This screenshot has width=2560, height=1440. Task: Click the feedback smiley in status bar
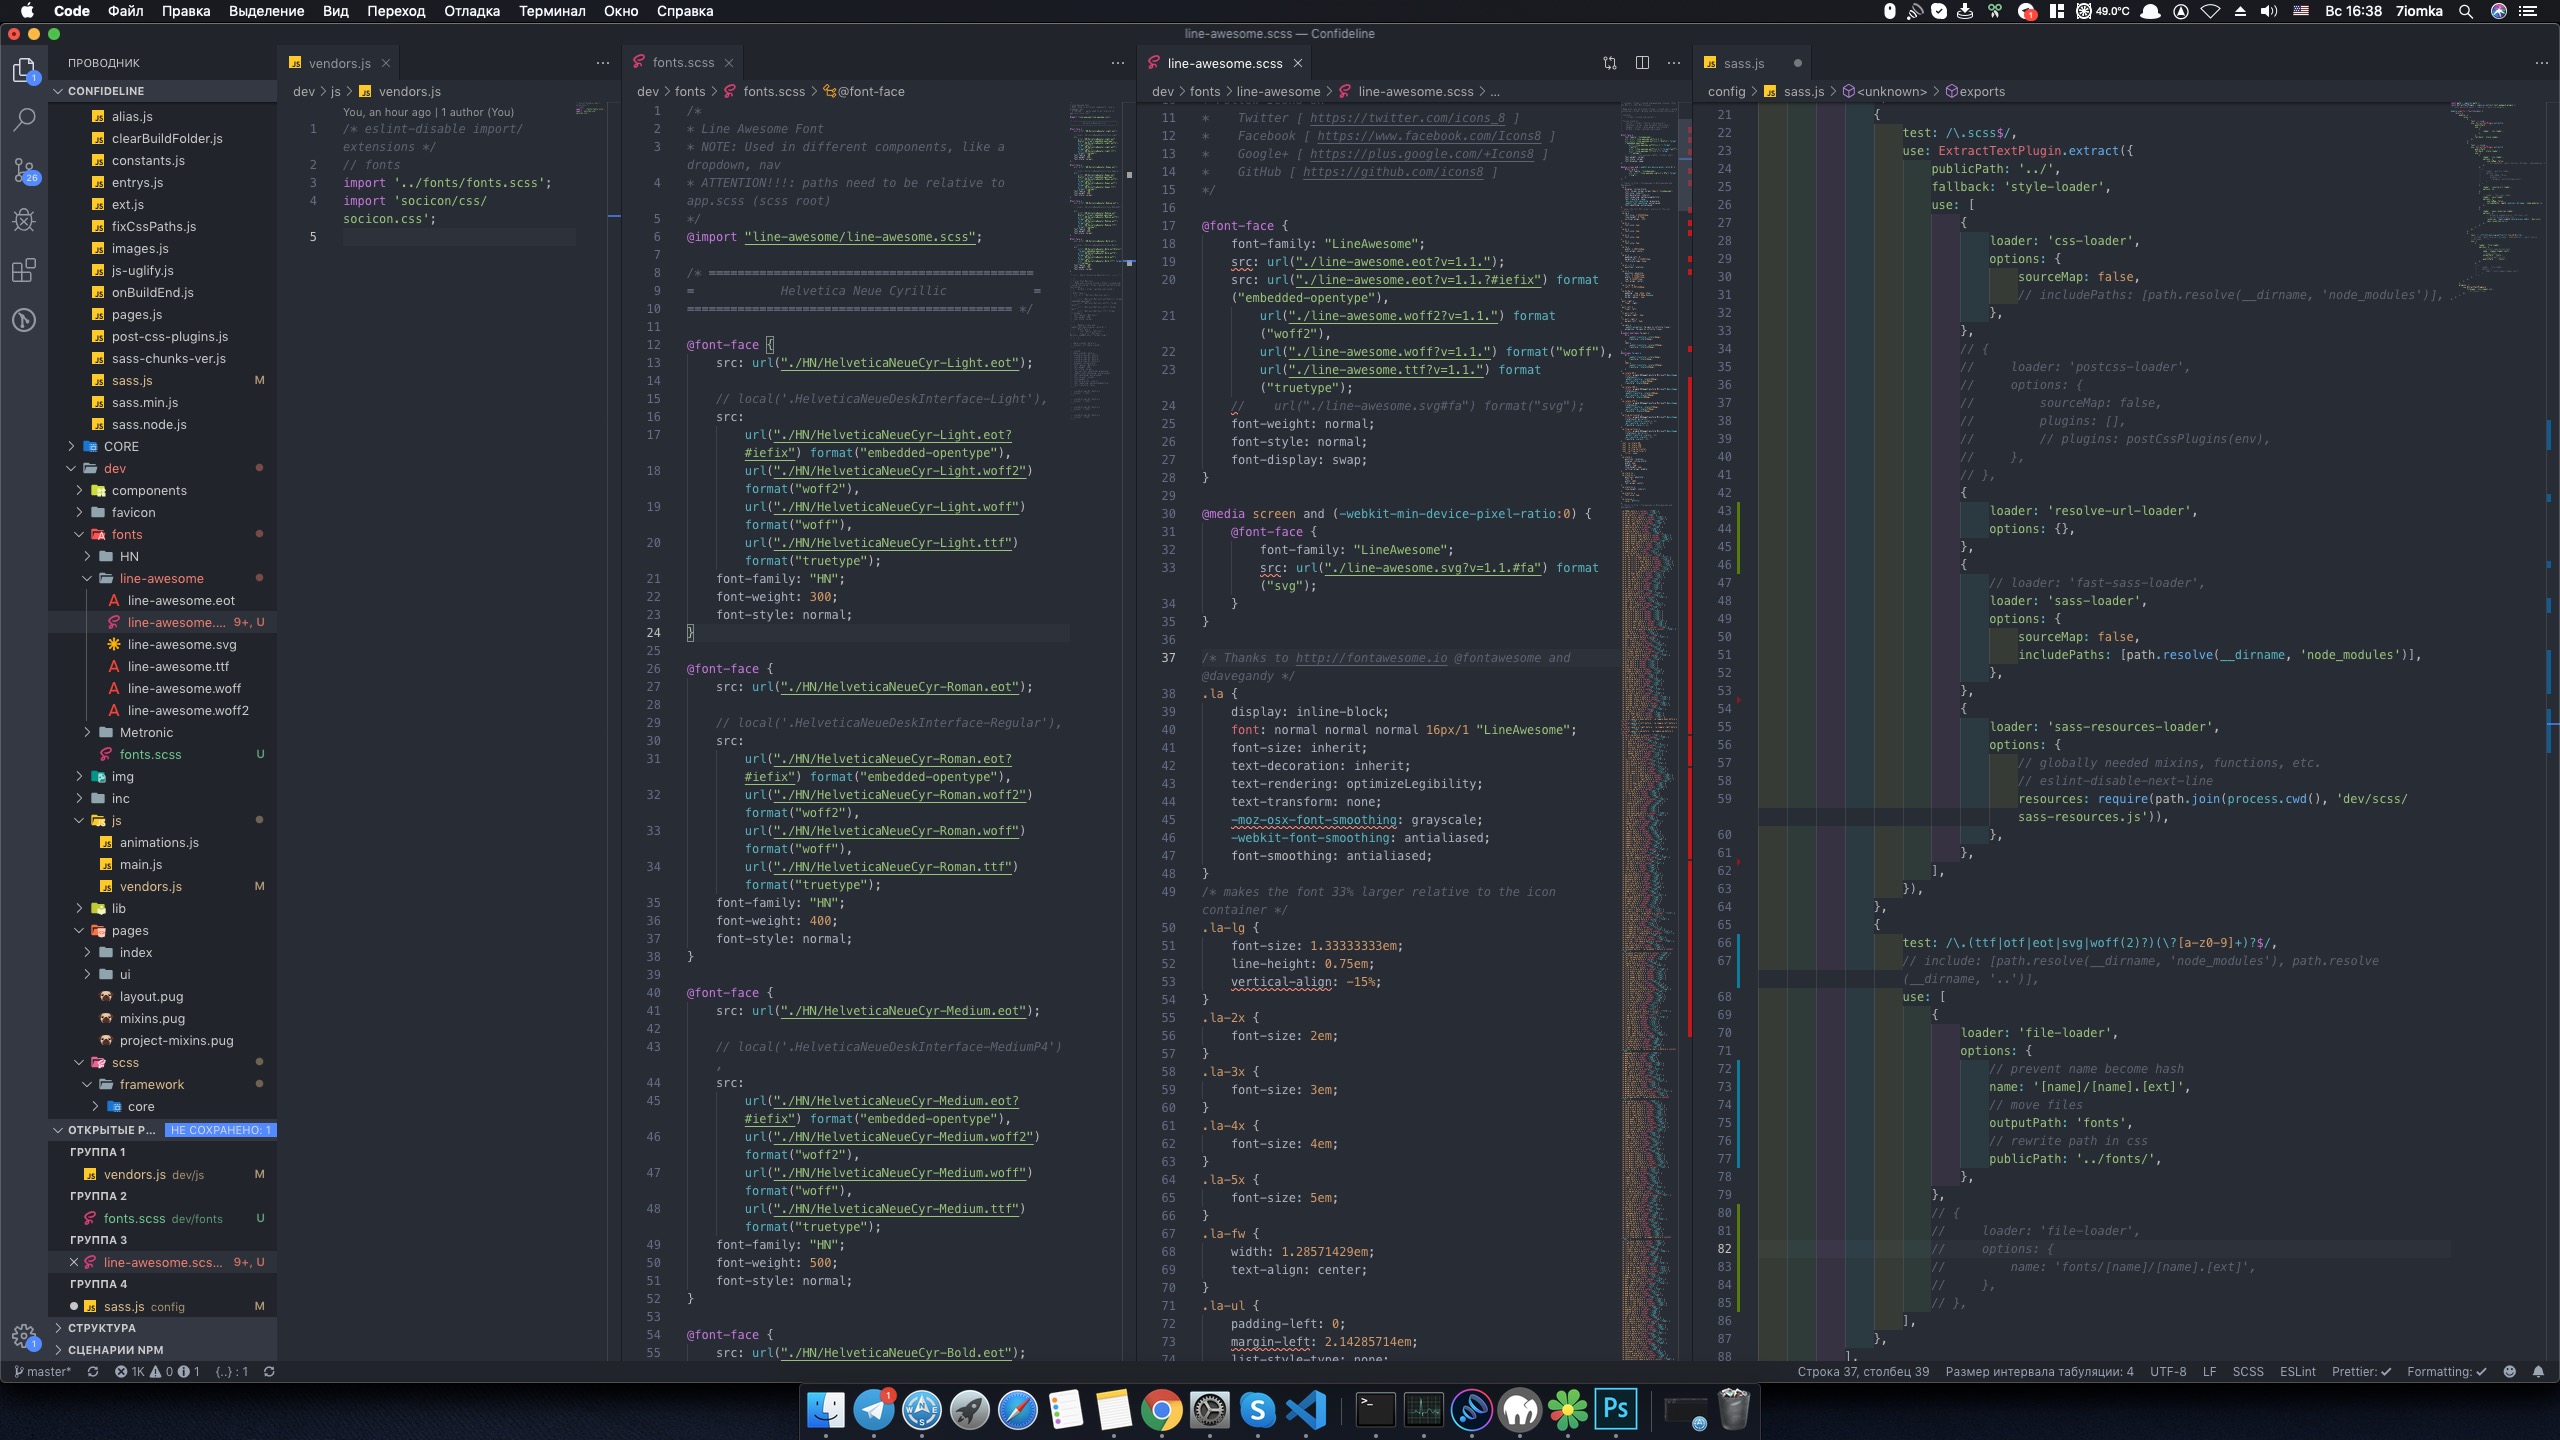pyautogui.click(x=2509, y=1372)
